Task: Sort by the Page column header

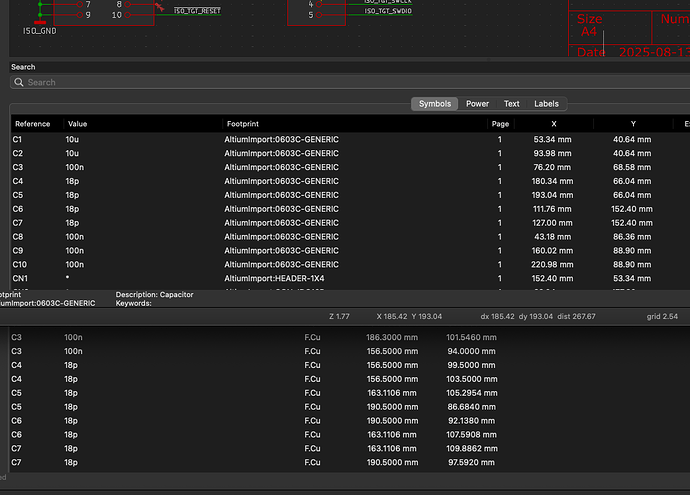Action: (x=500, y=124)
